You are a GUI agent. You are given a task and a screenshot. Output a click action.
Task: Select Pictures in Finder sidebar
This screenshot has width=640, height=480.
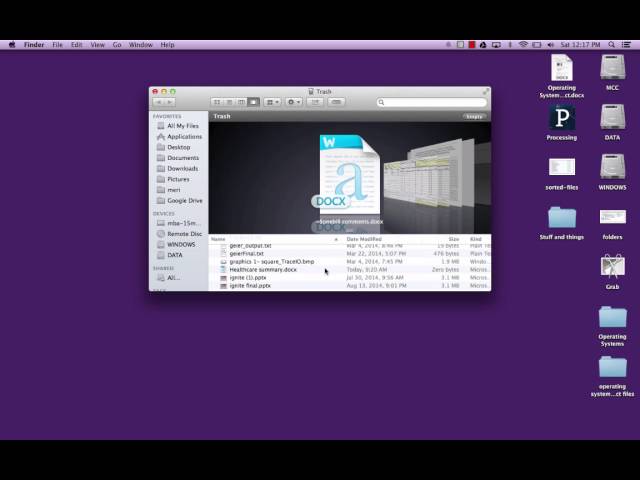point(173,179)
